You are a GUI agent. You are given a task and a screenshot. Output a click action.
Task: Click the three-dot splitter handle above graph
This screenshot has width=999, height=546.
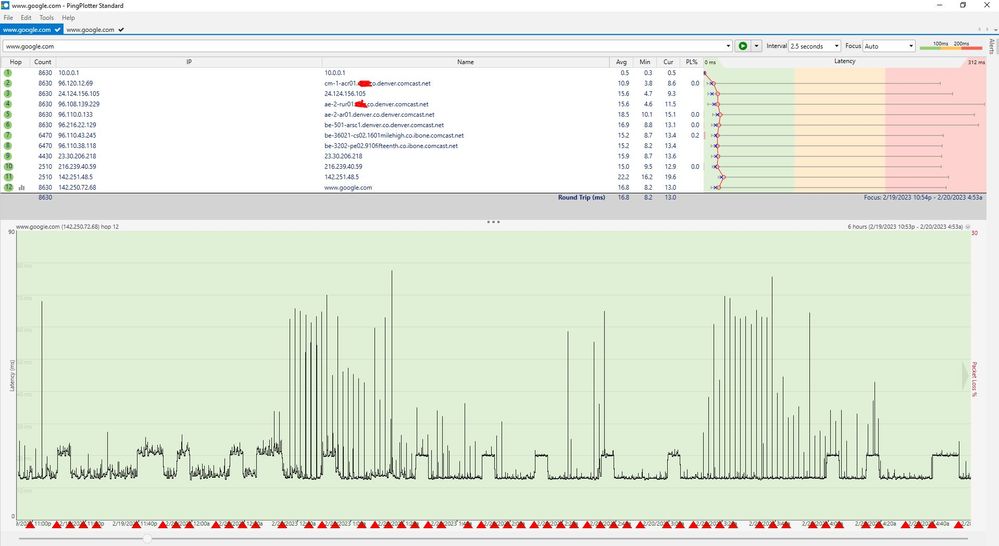tap(493, 222)
